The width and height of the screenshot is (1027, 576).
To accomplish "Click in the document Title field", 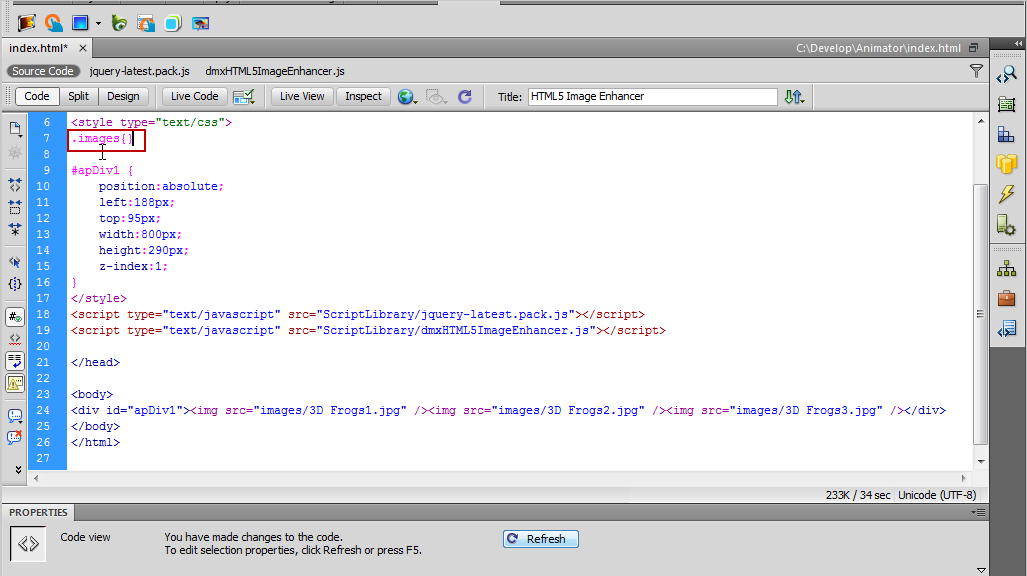I will [x=652, y=96].
